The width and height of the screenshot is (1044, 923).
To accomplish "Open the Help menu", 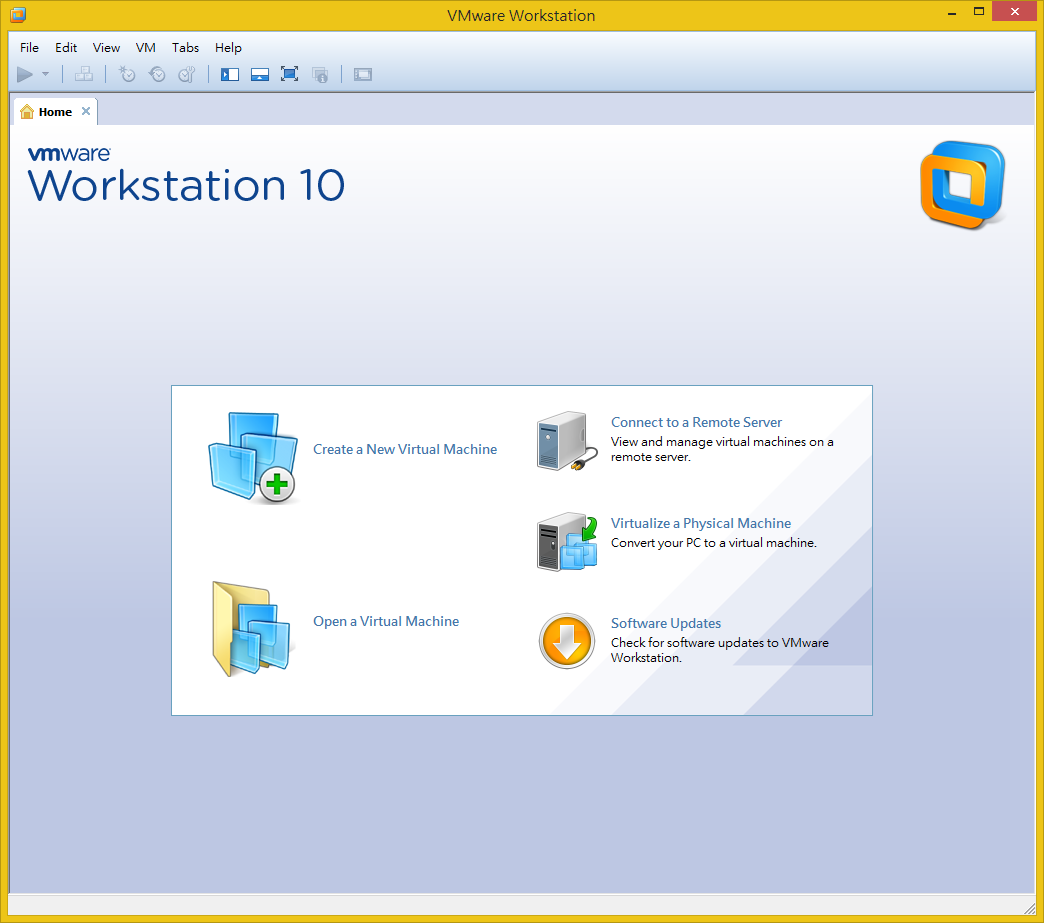I will tap(228, 47).
